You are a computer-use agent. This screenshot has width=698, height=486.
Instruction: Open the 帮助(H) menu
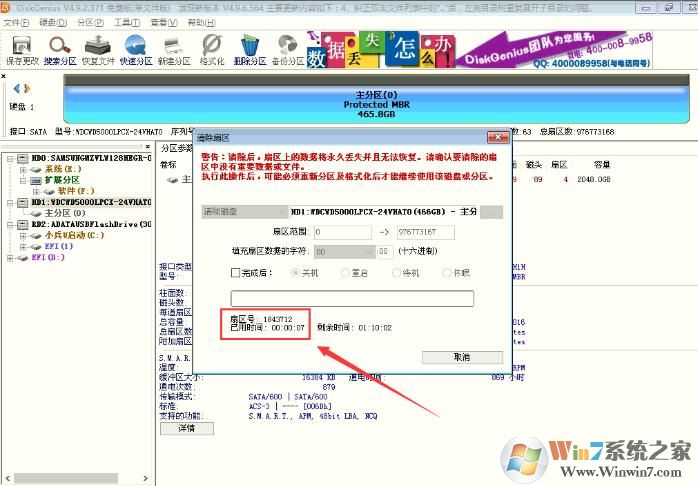pos(201,22)
